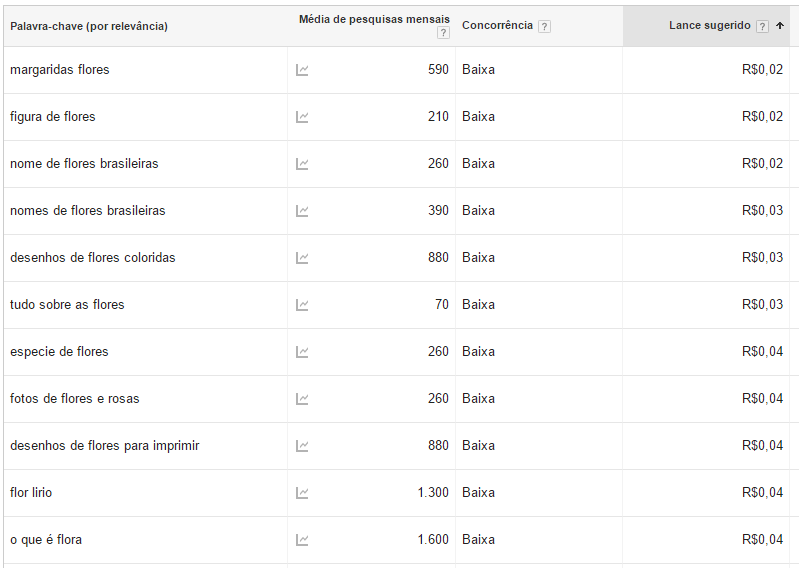Click chart icon in o que é flora row
799x568 pixels.
302,540
